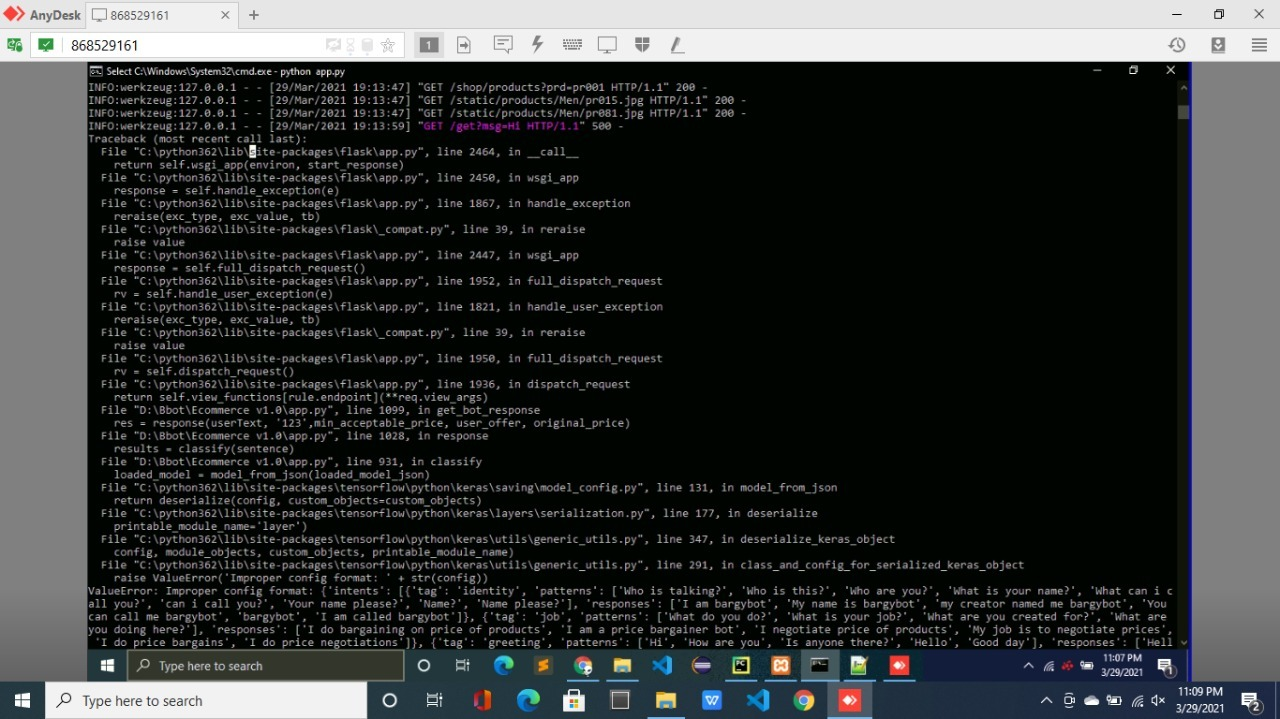Viewport: 1280px width, 719px height.
Task: Expand remote system tray hidden icons
Action: tap(1029, 666)
